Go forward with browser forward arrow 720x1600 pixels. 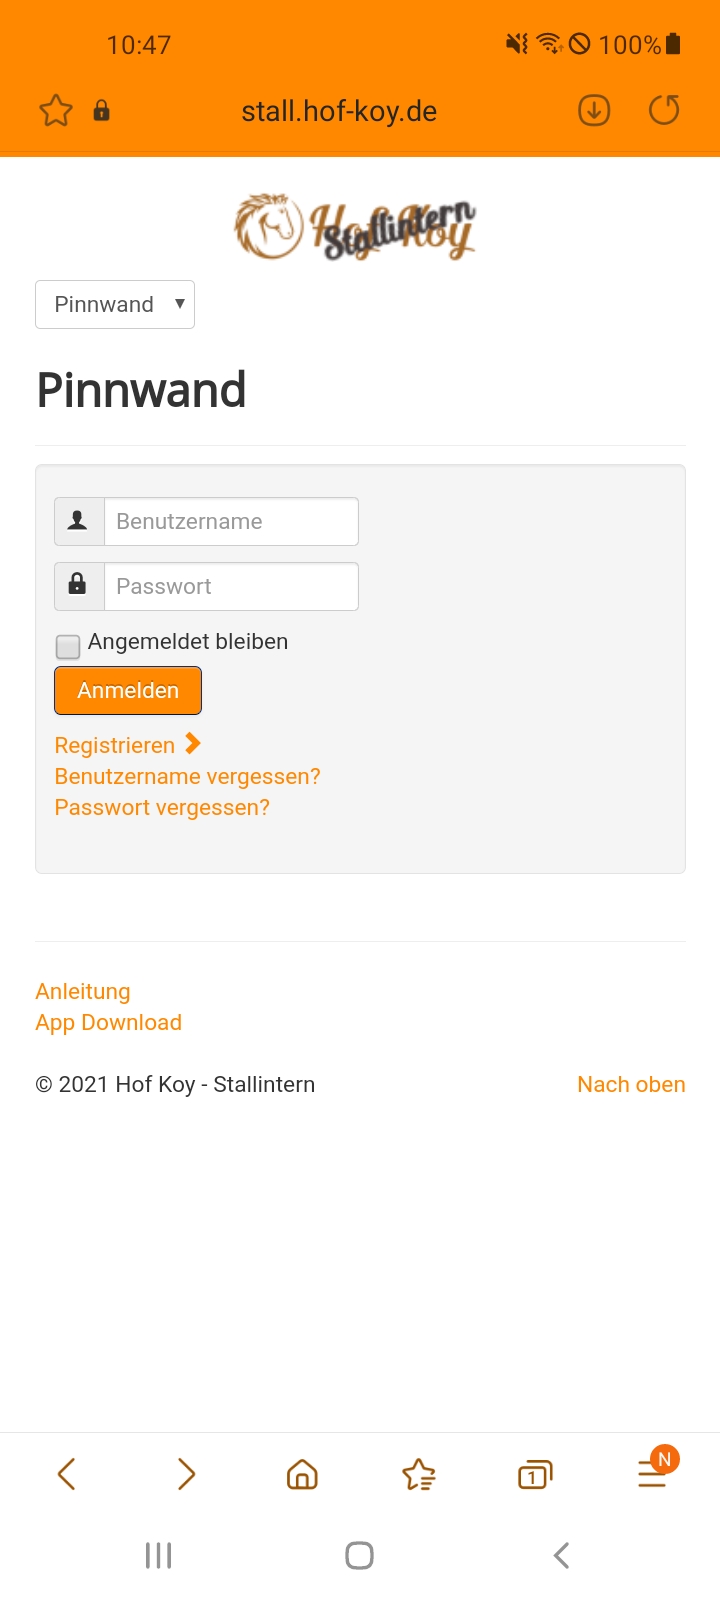tap(186, 1474)
